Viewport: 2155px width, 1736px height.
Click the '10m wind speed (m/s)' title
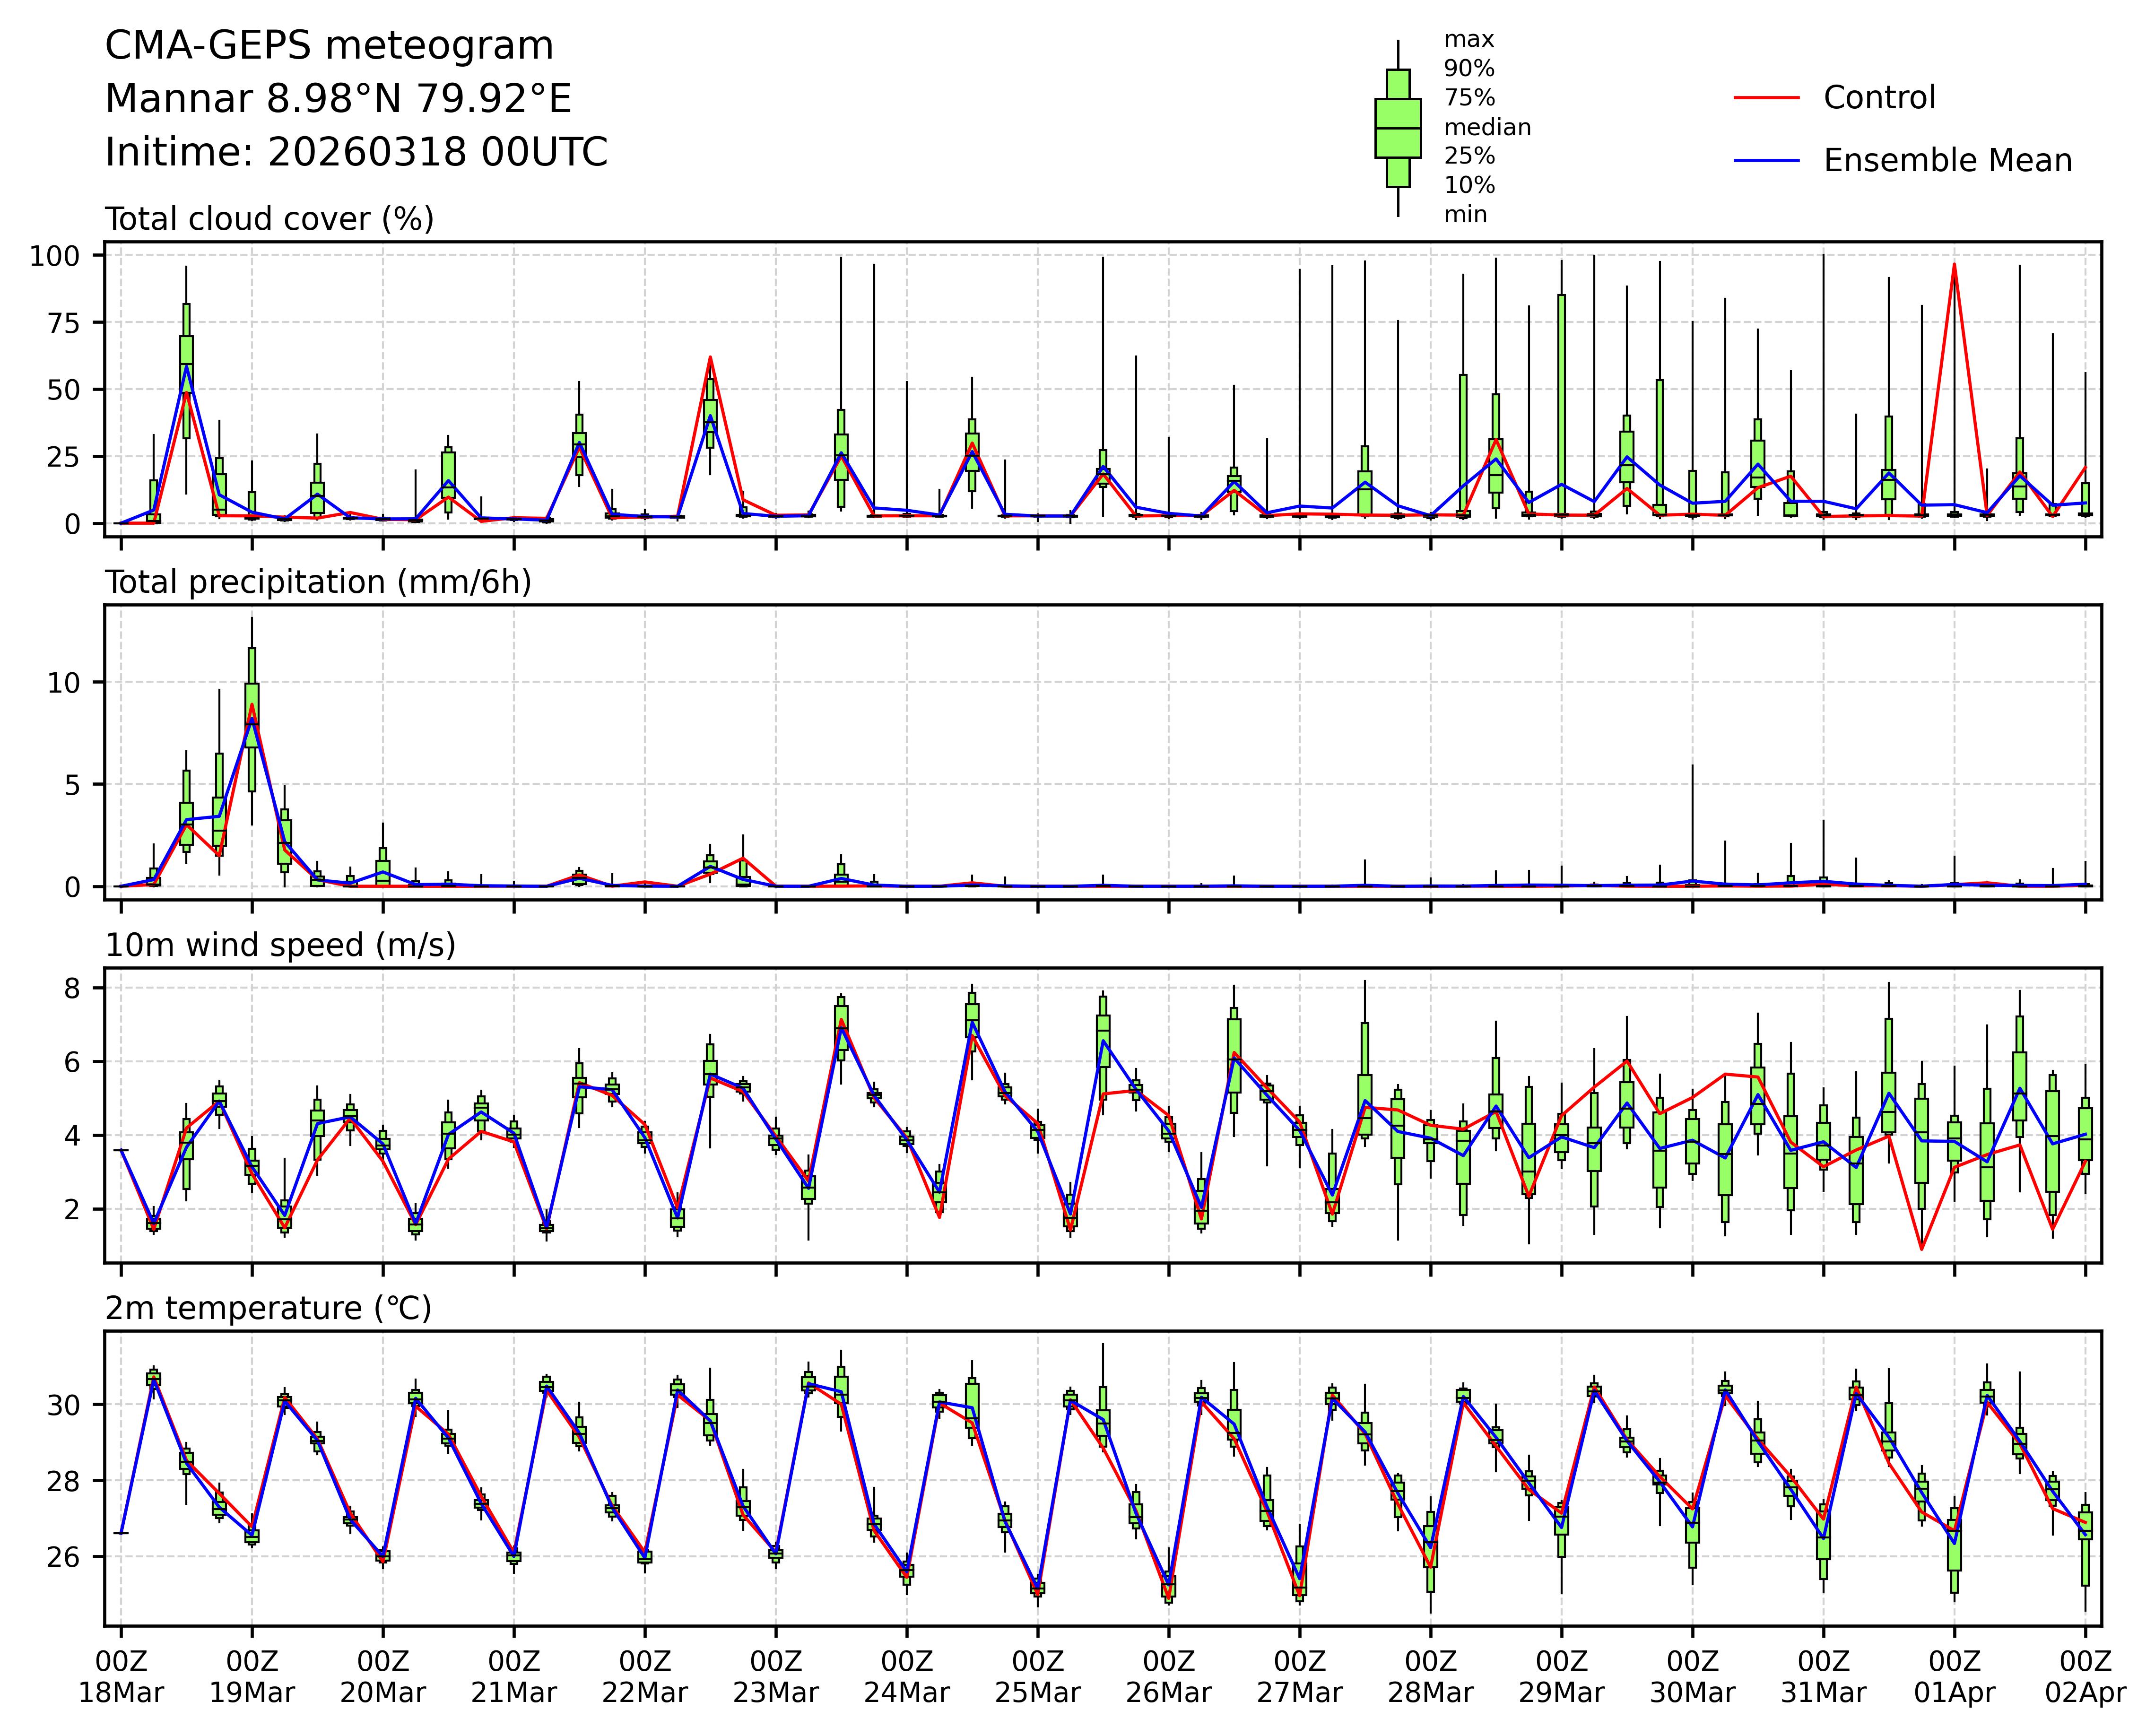(280, 945)
